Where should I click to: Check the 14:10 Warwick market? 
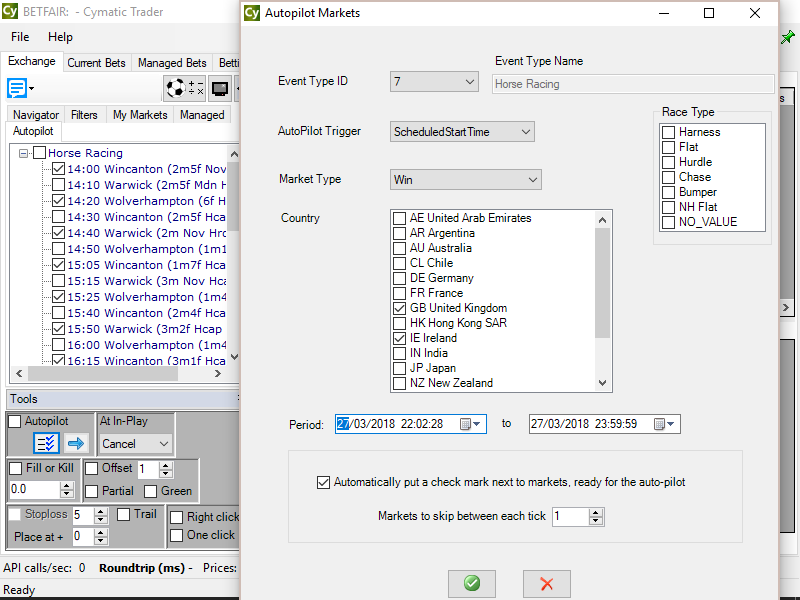[x=59, y=184]
